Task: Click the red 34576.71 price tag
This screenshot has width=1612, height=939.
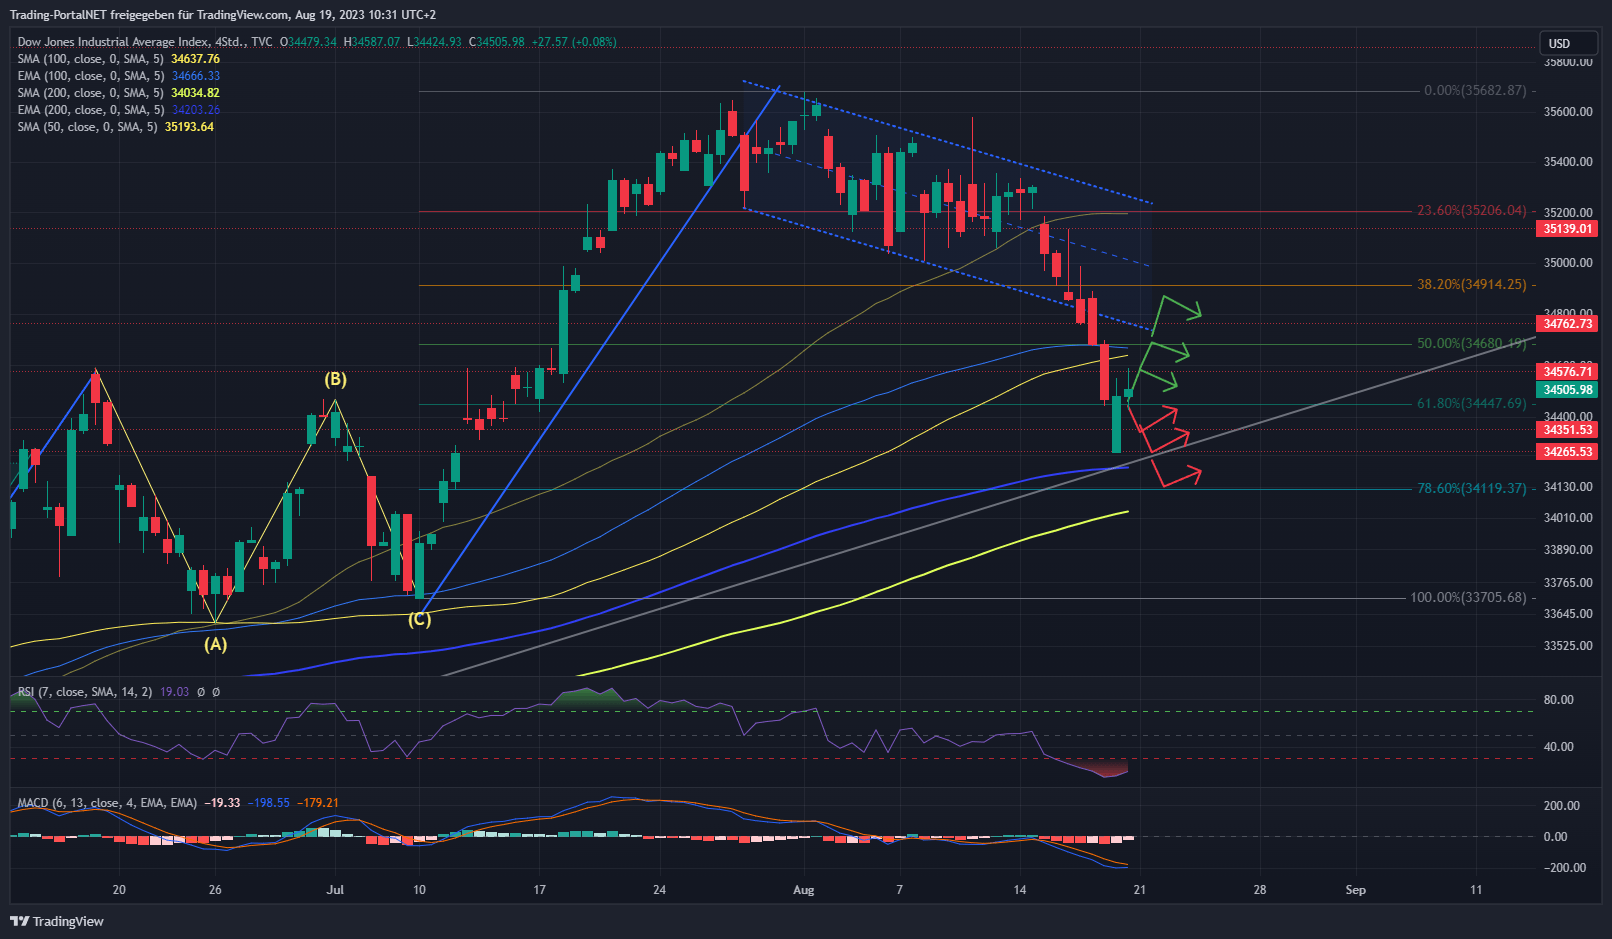Action: (1567, 372)
